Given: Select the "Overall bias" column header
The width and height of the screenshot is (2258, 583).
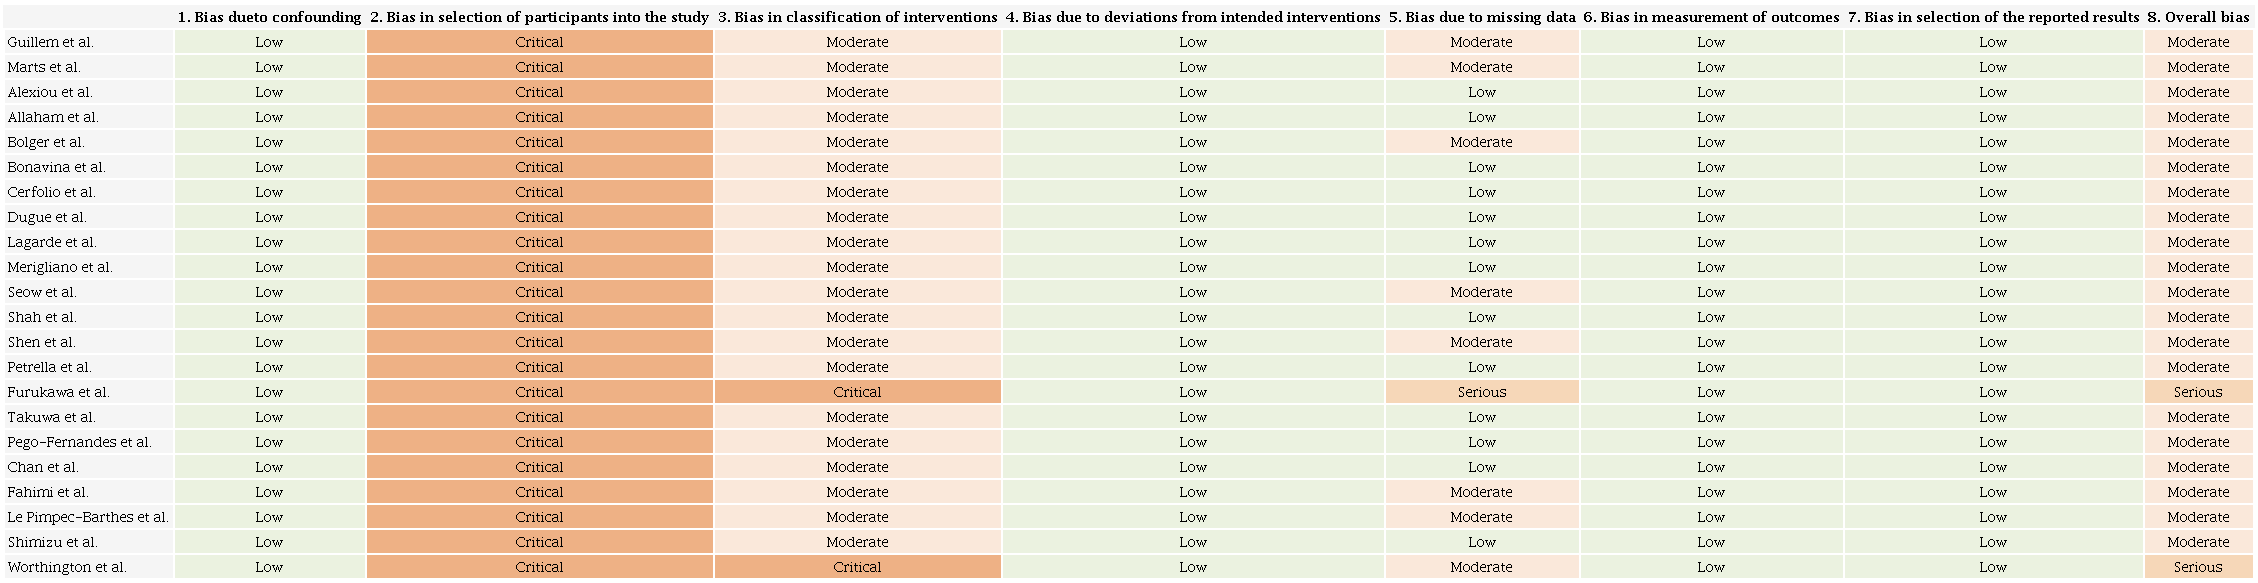Looking at the screenshot, I should [2197, 17].
